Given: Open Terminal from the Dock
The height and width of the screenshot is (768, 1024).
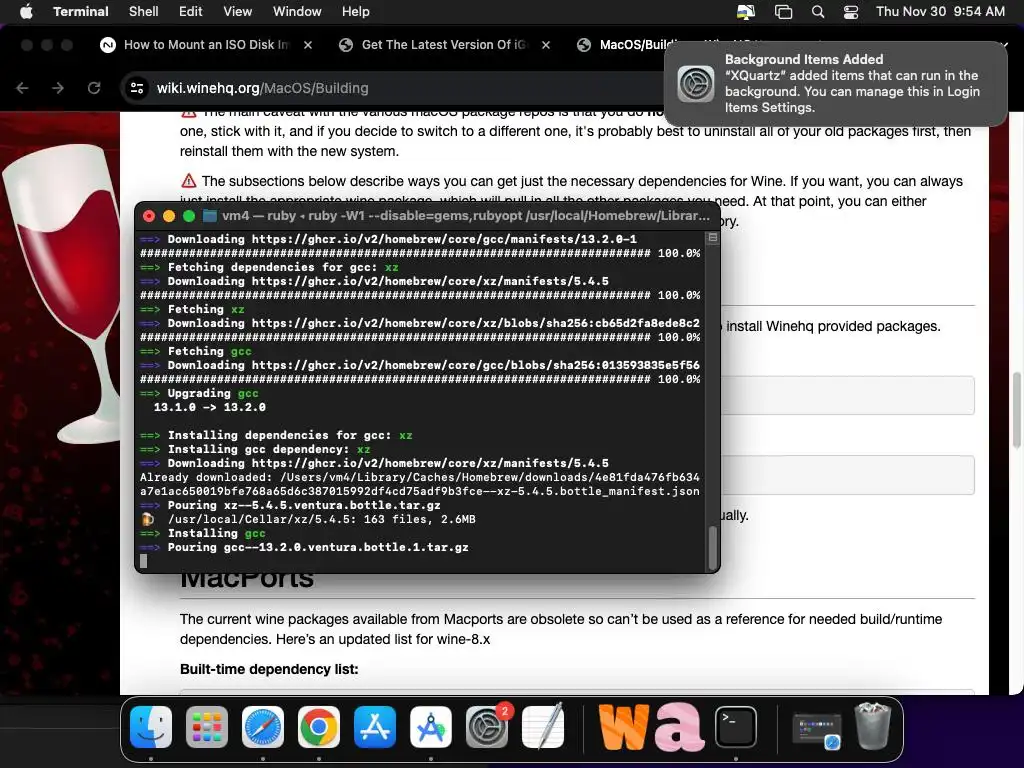Looking at the screenshot, I should (735, 727).
